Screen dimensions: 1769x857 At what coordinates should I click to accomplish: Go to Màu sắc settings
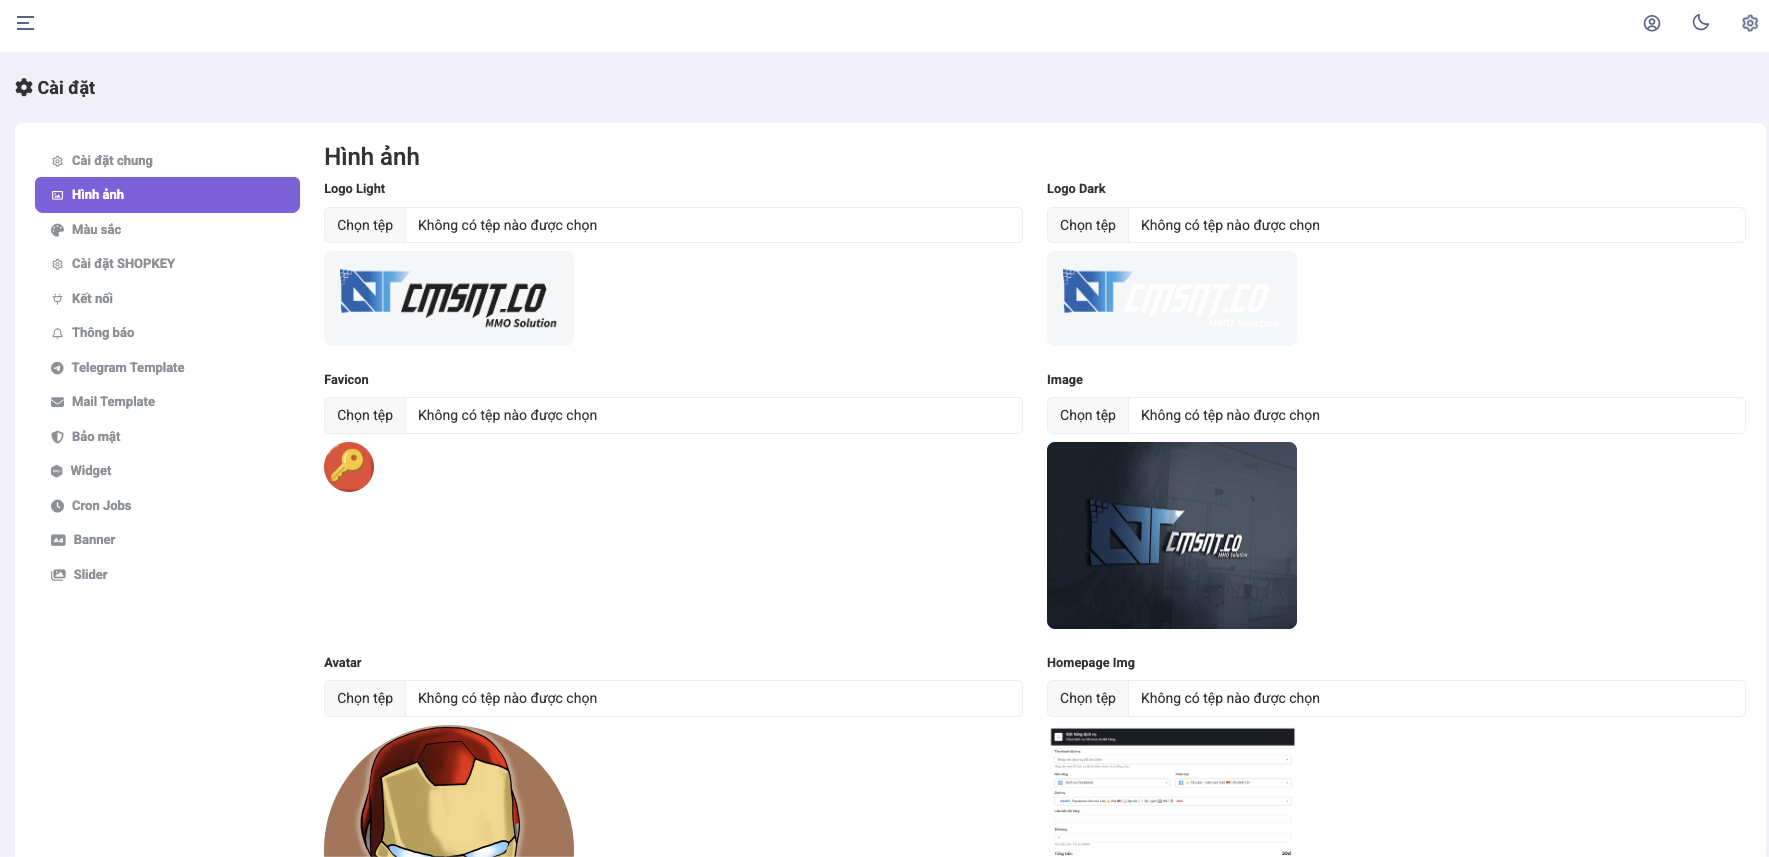[167, 230]
